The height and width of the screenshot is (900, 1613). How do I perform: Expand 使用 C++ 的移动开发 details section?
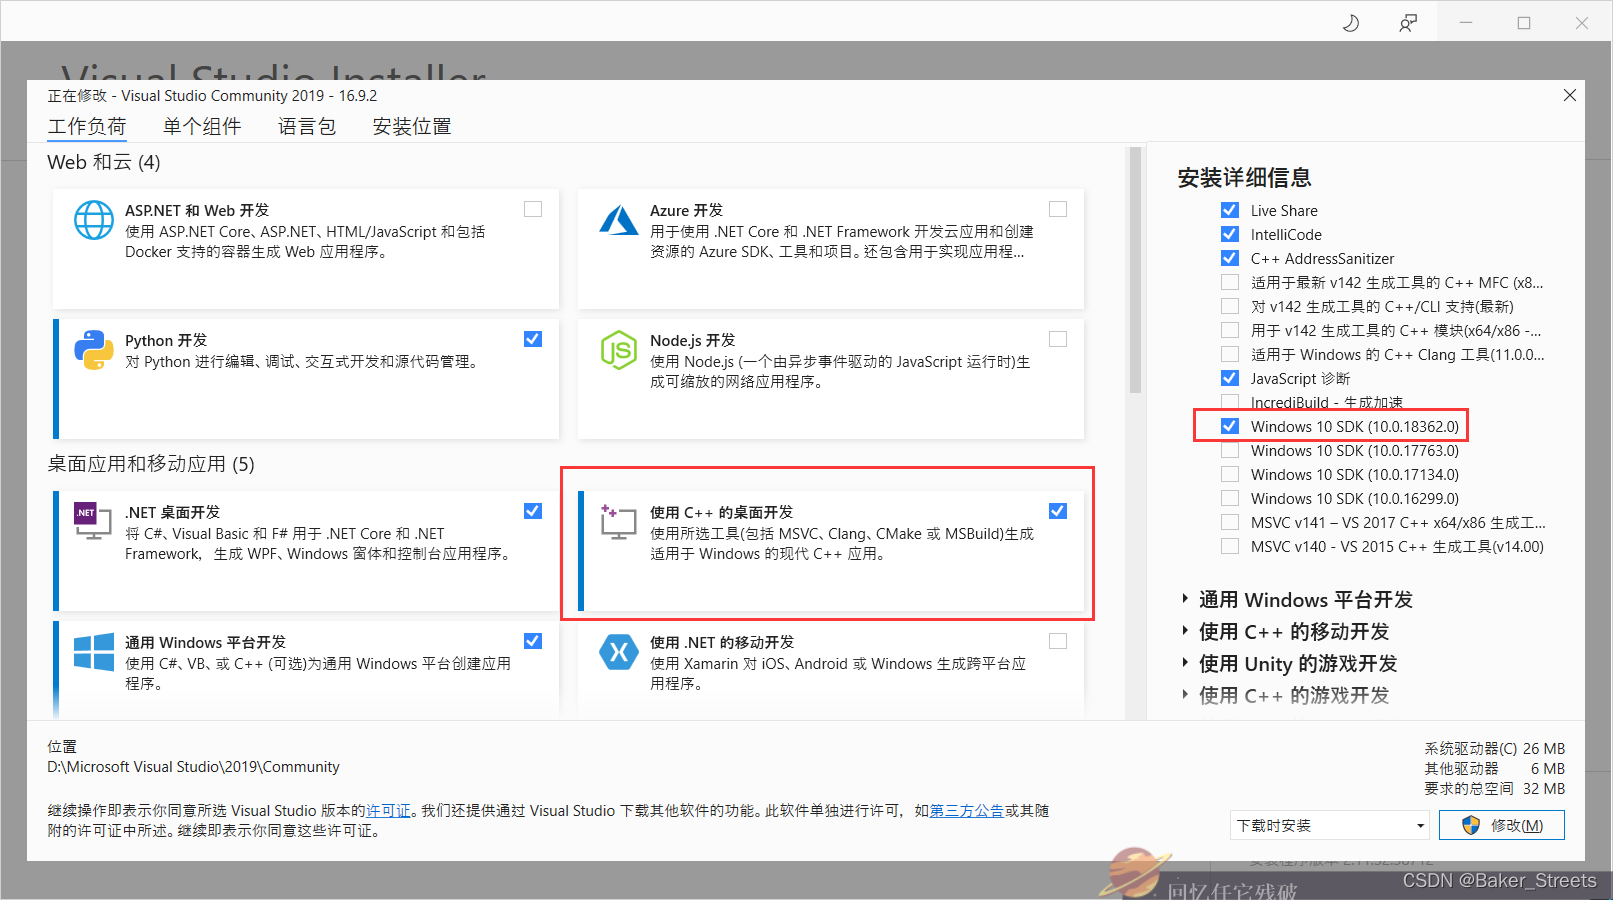pos(1186,631)
